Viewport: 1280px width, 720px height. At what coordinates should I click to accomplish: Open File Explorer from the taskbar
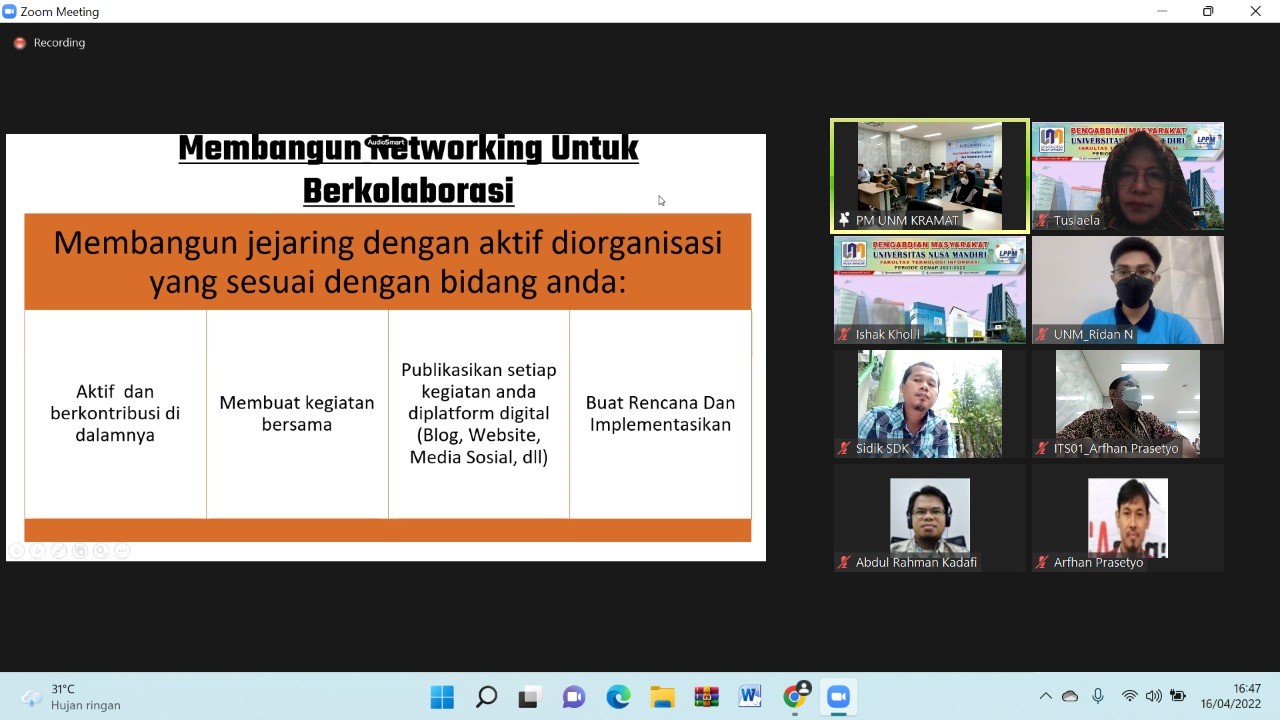[662, 697]
